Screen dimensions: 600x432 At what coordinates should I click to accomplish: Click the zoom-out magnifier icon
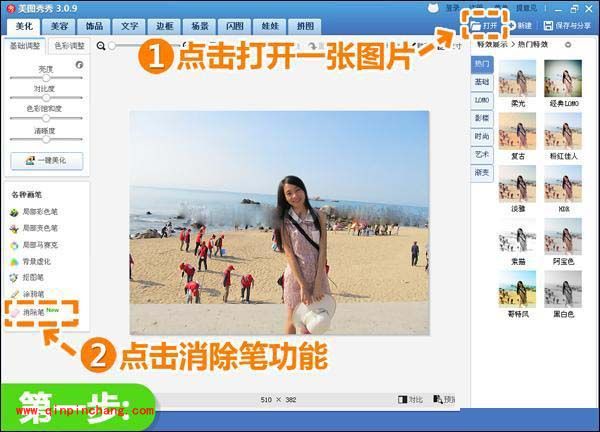click(x=101, y=46)
